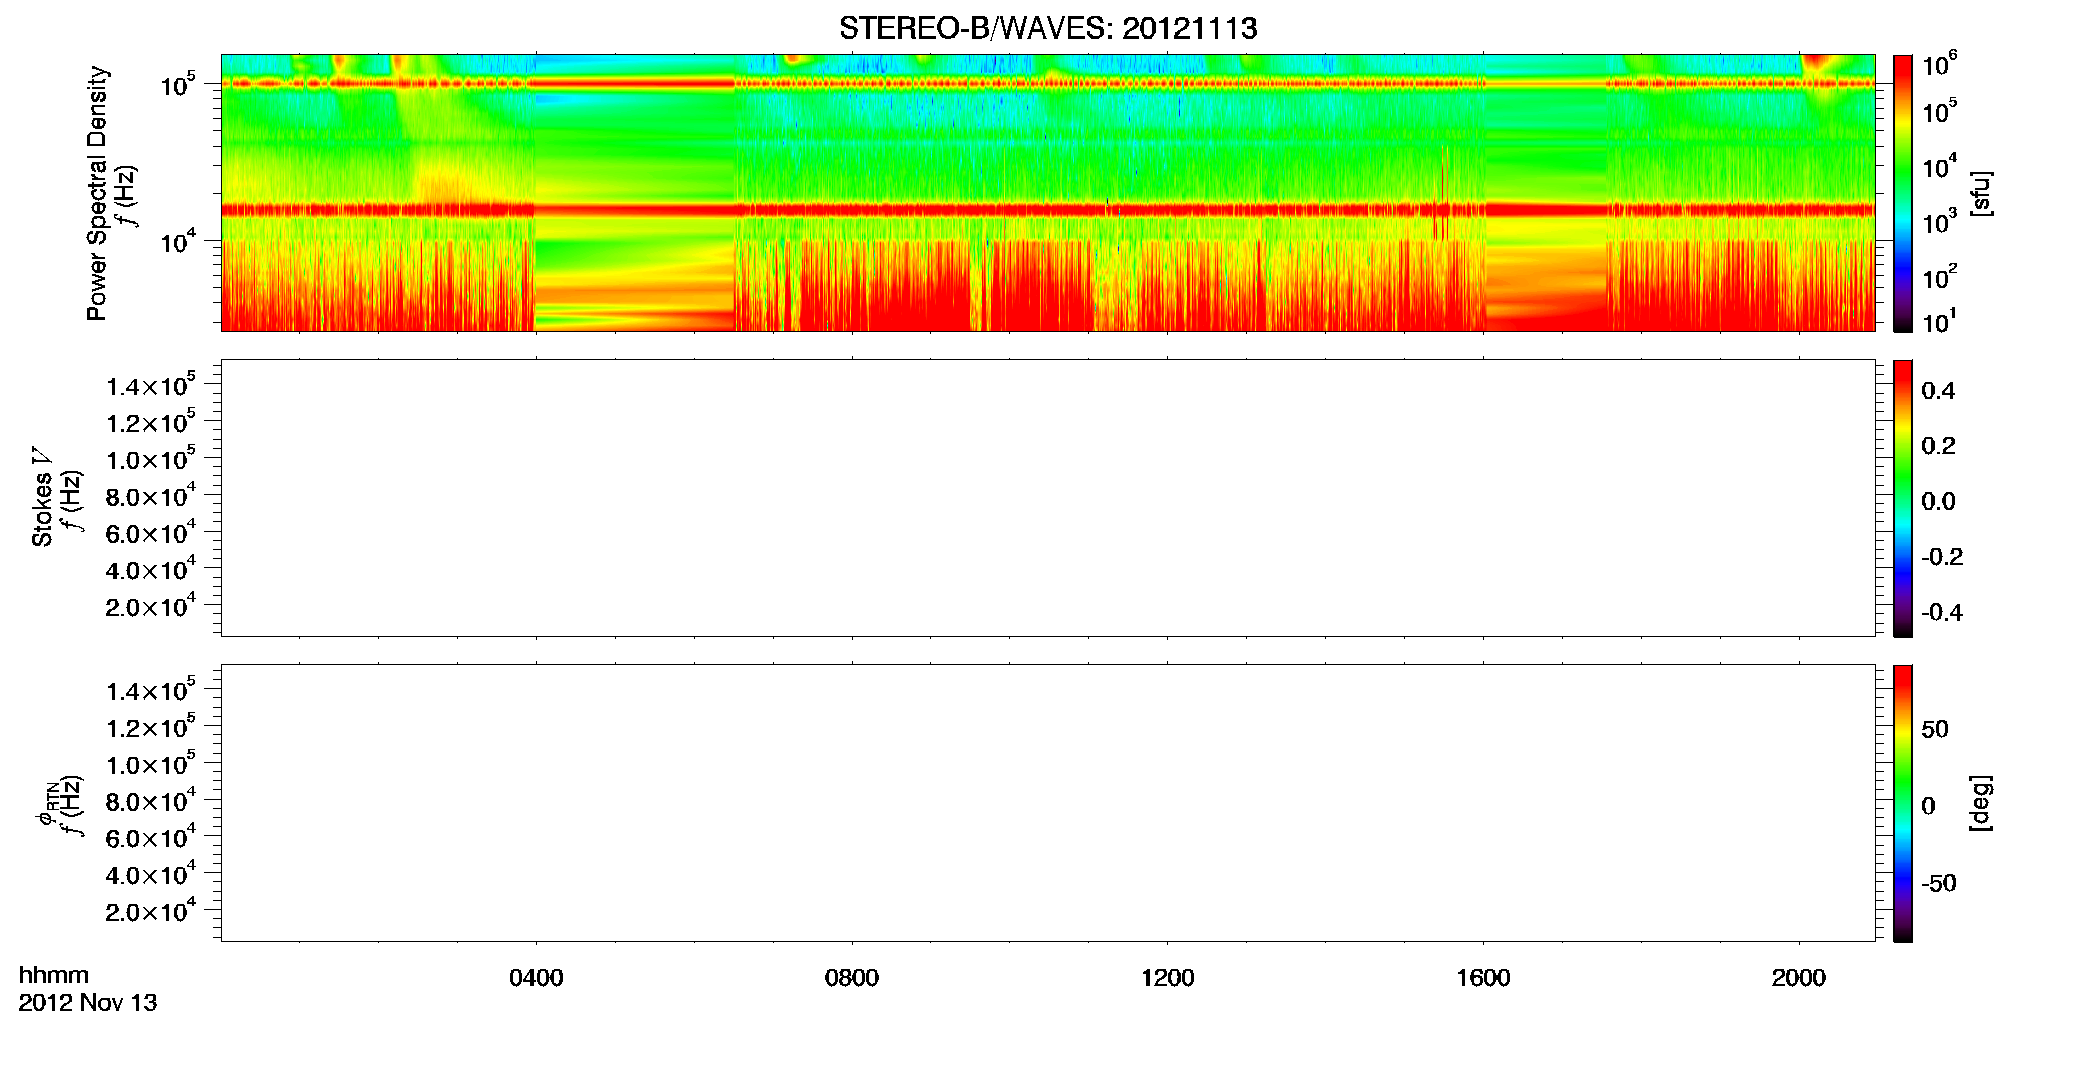2096x1080 pixels.
Task: Select the 2000 time axis label
Action: 1799,978
